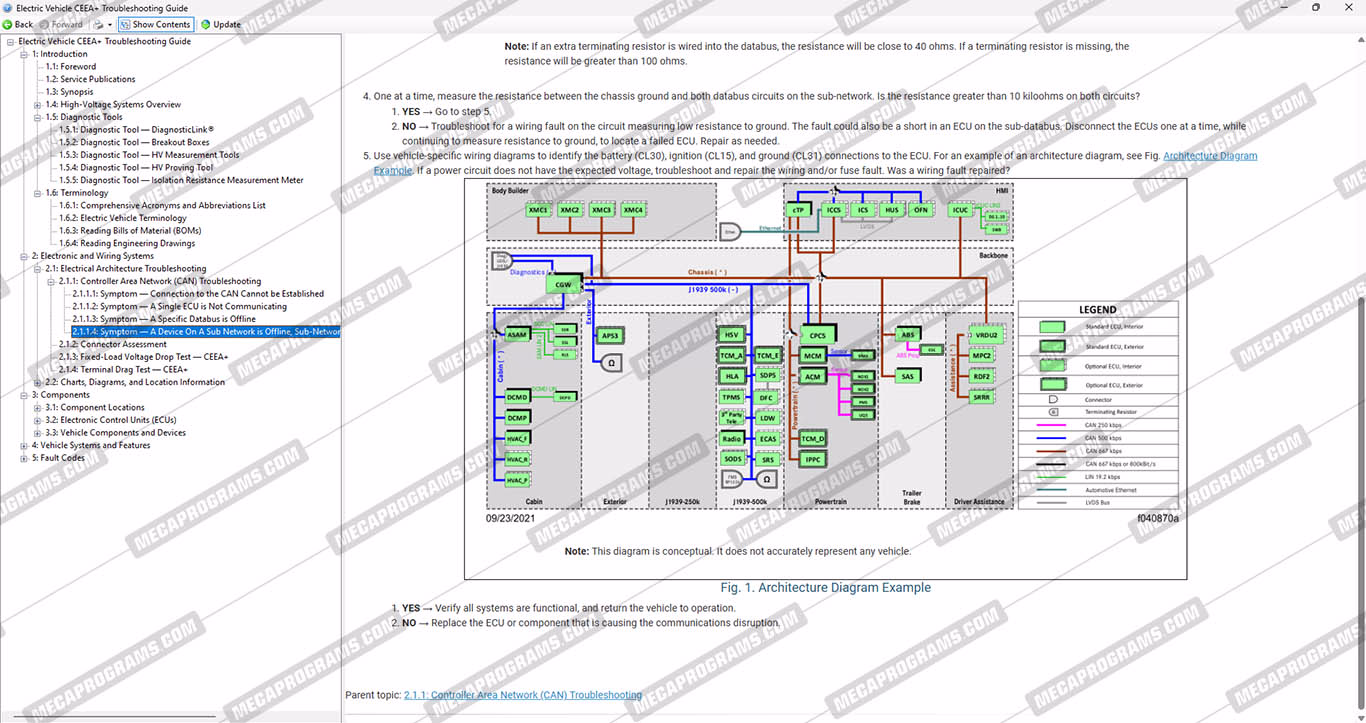Expand 2.2: Charts, Diagrams, and Location
1366x723 pixels.
tap(37, 382)
